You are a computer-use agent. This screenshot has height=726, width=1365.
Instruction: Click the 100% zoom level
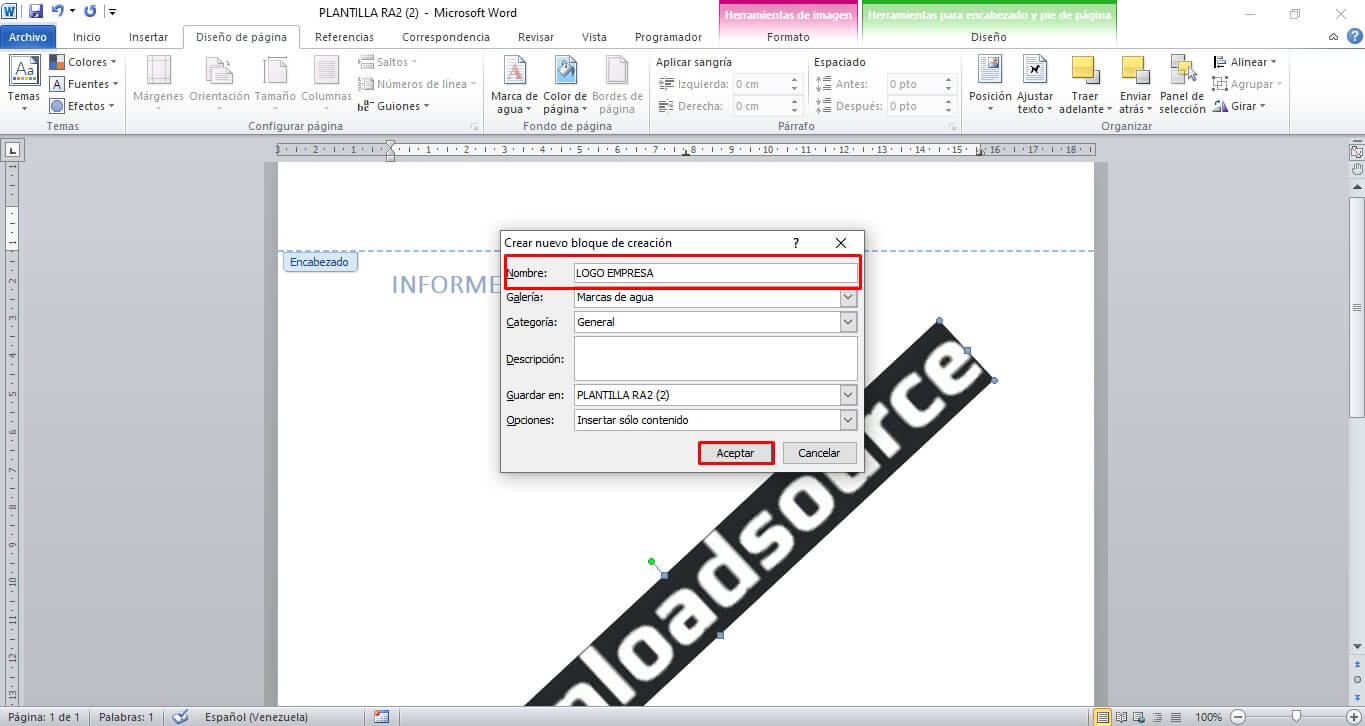pyautogui.click(x=1208, y=717)
